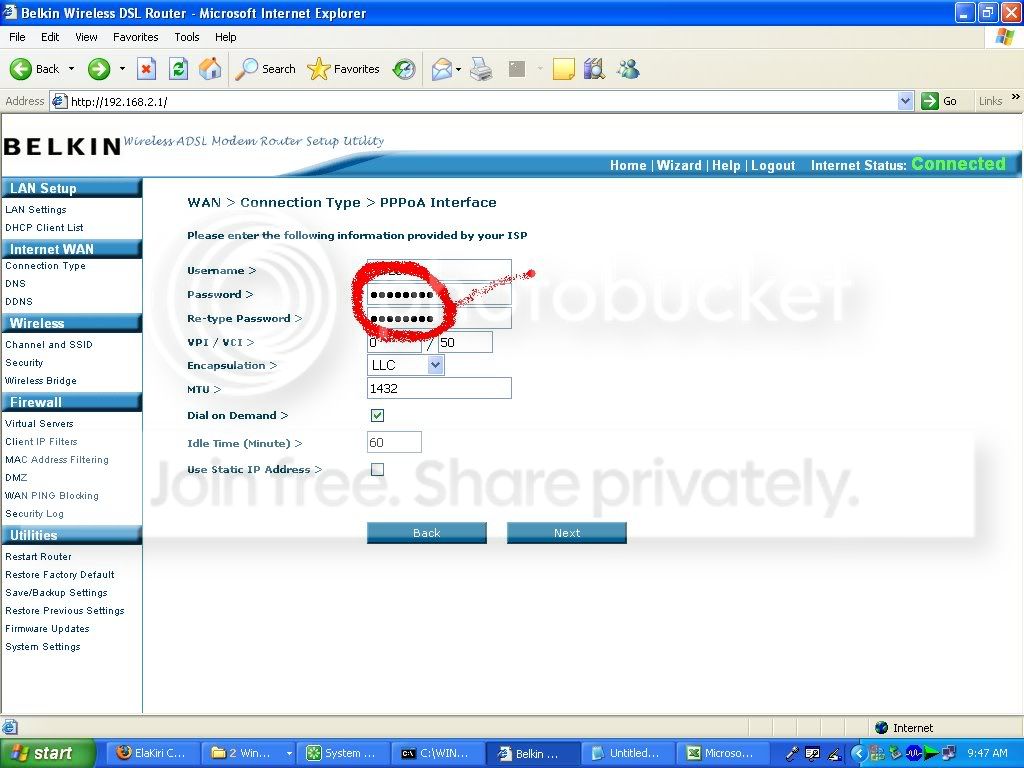Click the VCI value field showing 50

coord(465,342)
